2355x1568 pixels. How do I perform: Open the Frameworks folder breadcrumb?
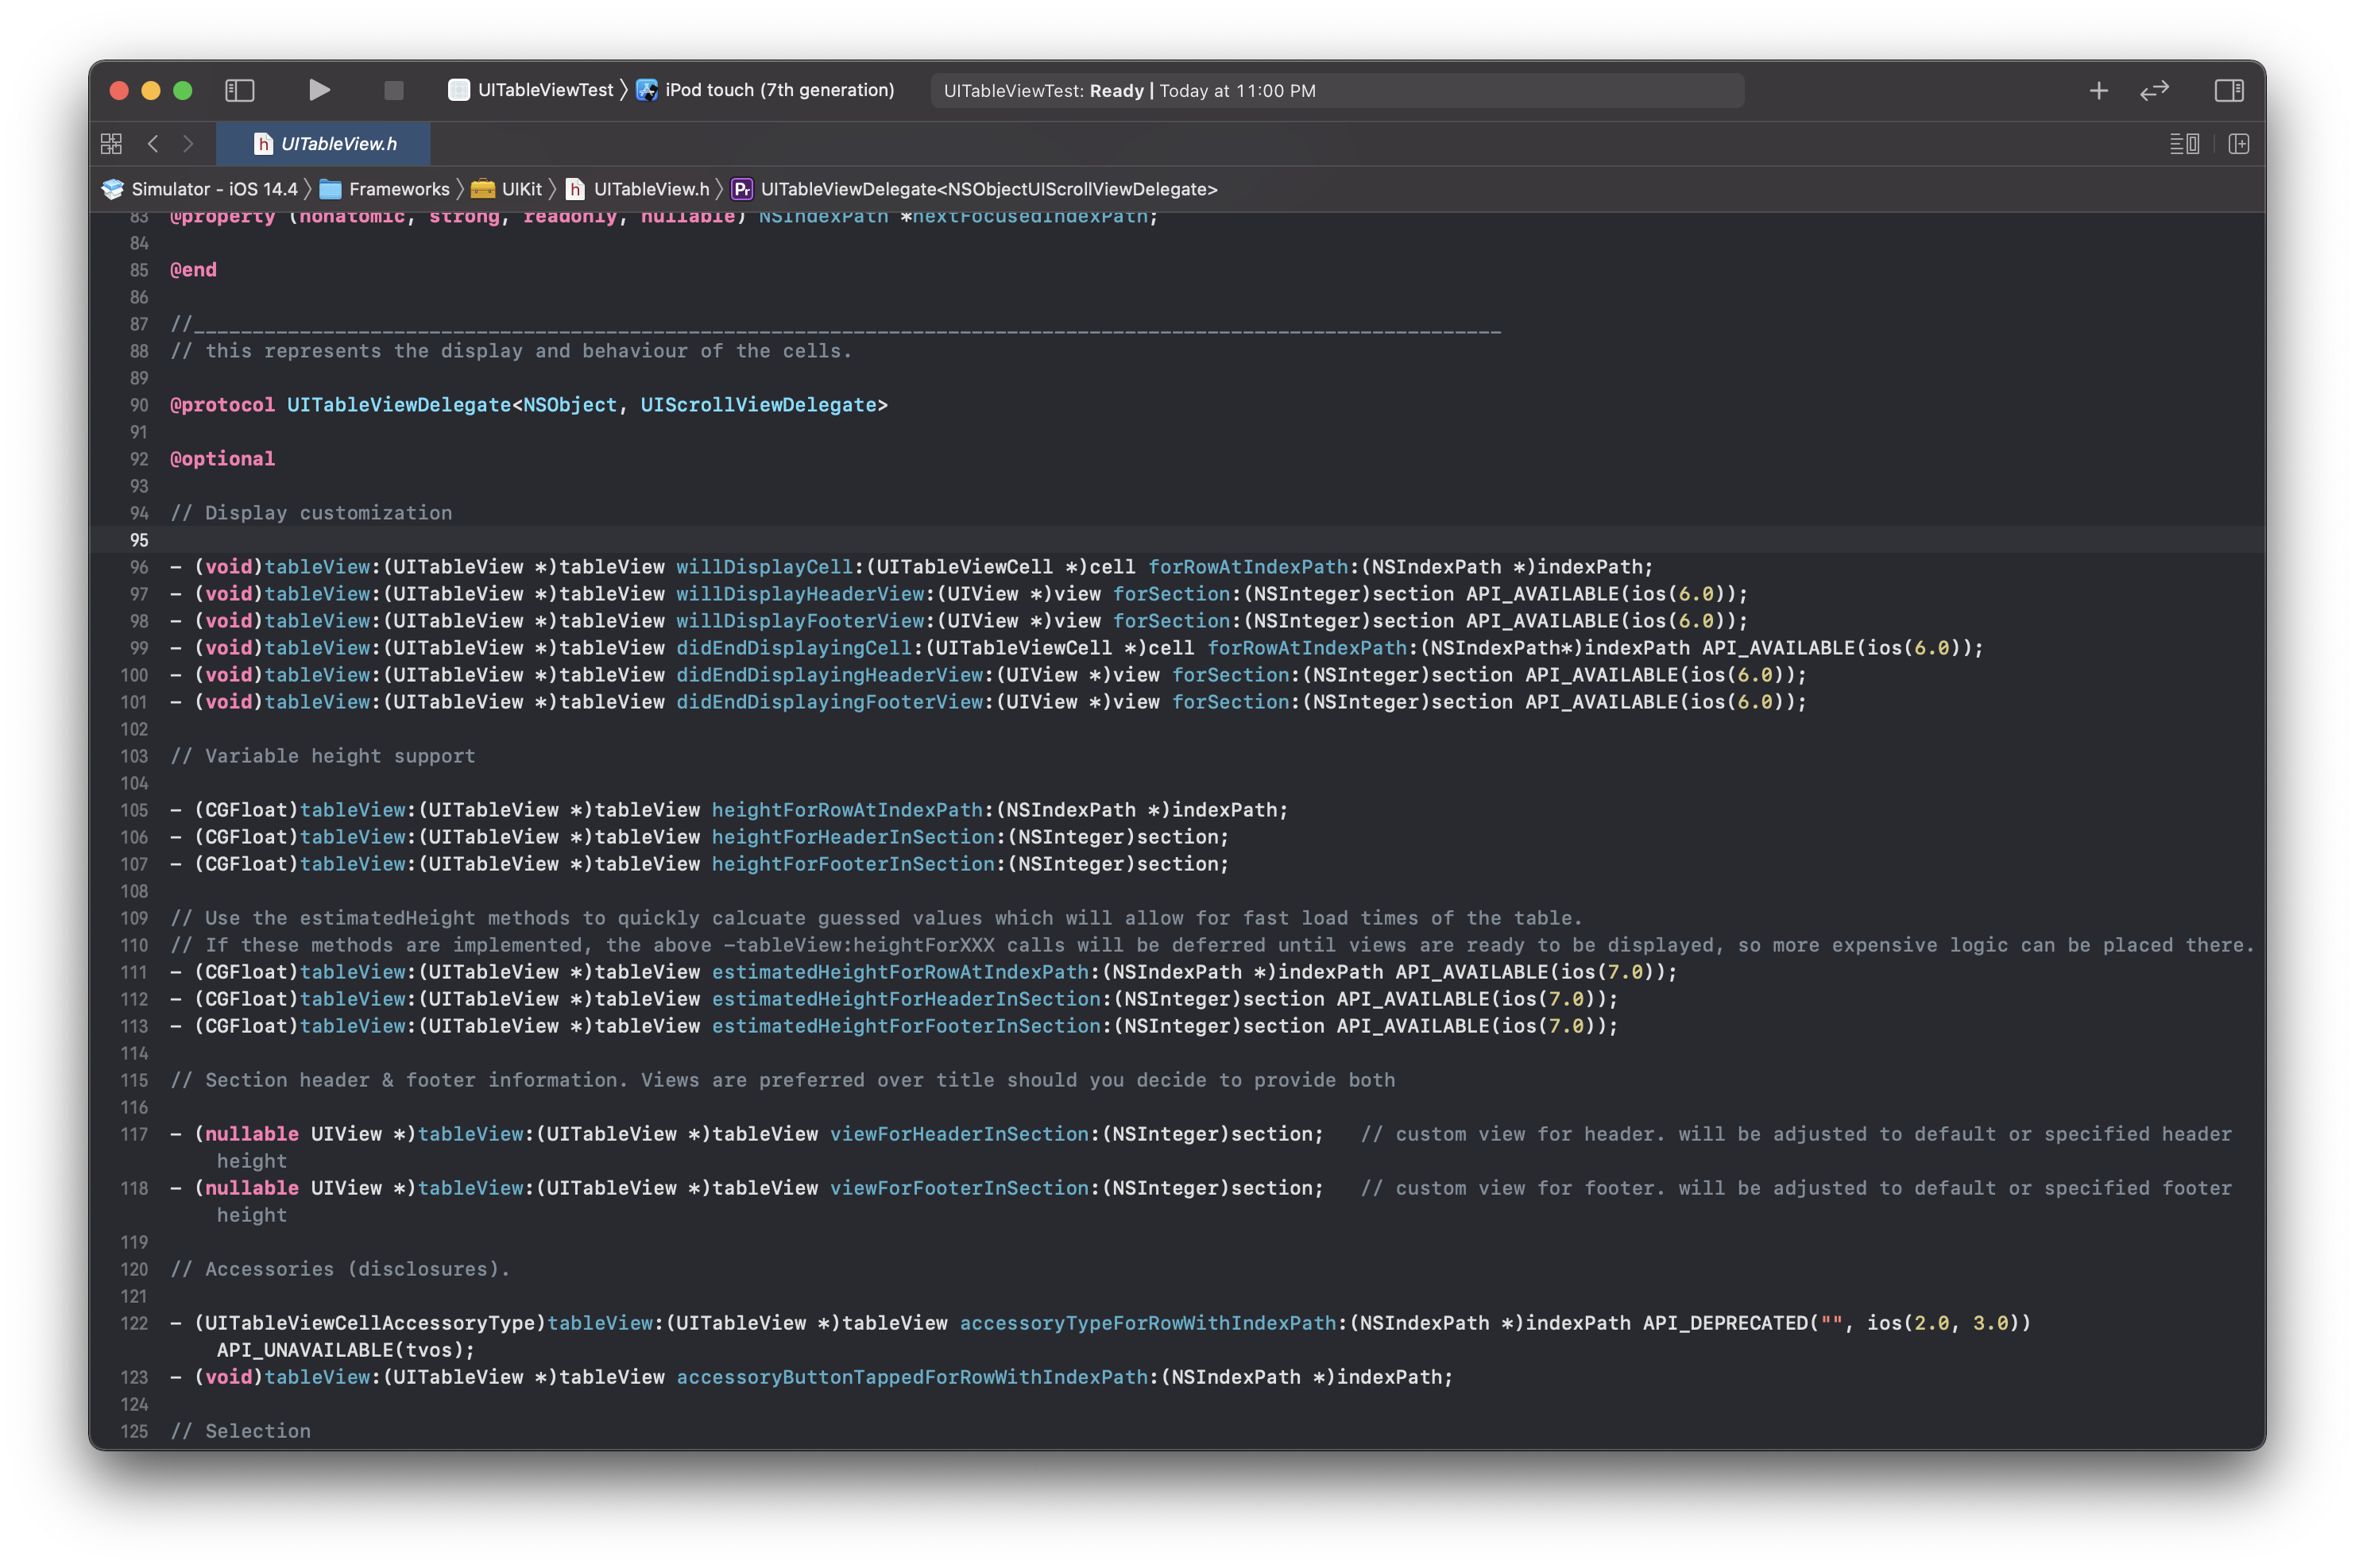pos(398,189)
